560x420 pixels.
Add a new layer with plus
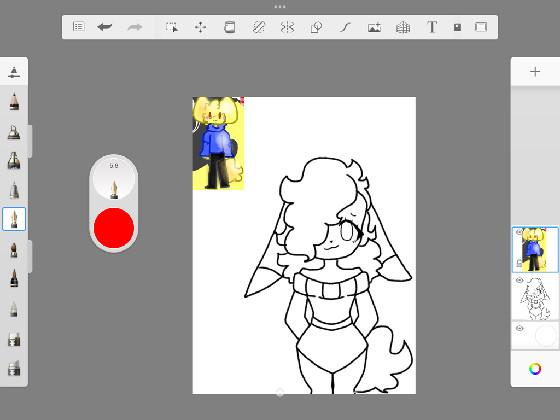(535, 72)
